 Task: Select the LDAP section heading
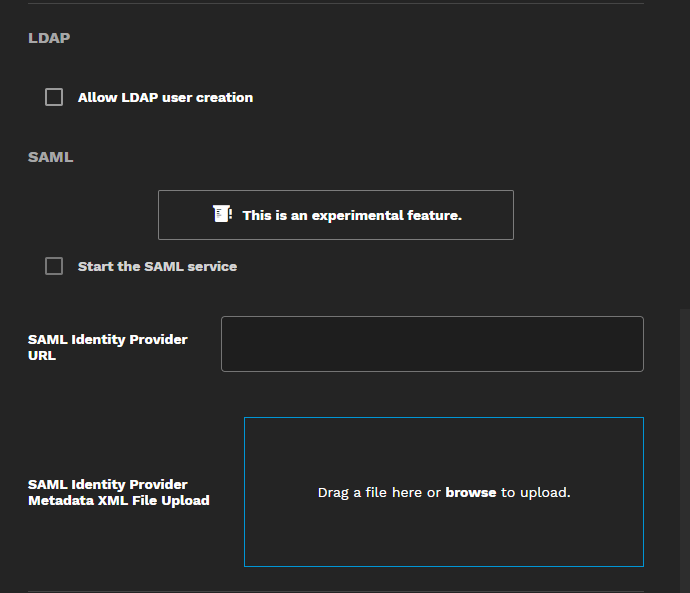point(49,38)
